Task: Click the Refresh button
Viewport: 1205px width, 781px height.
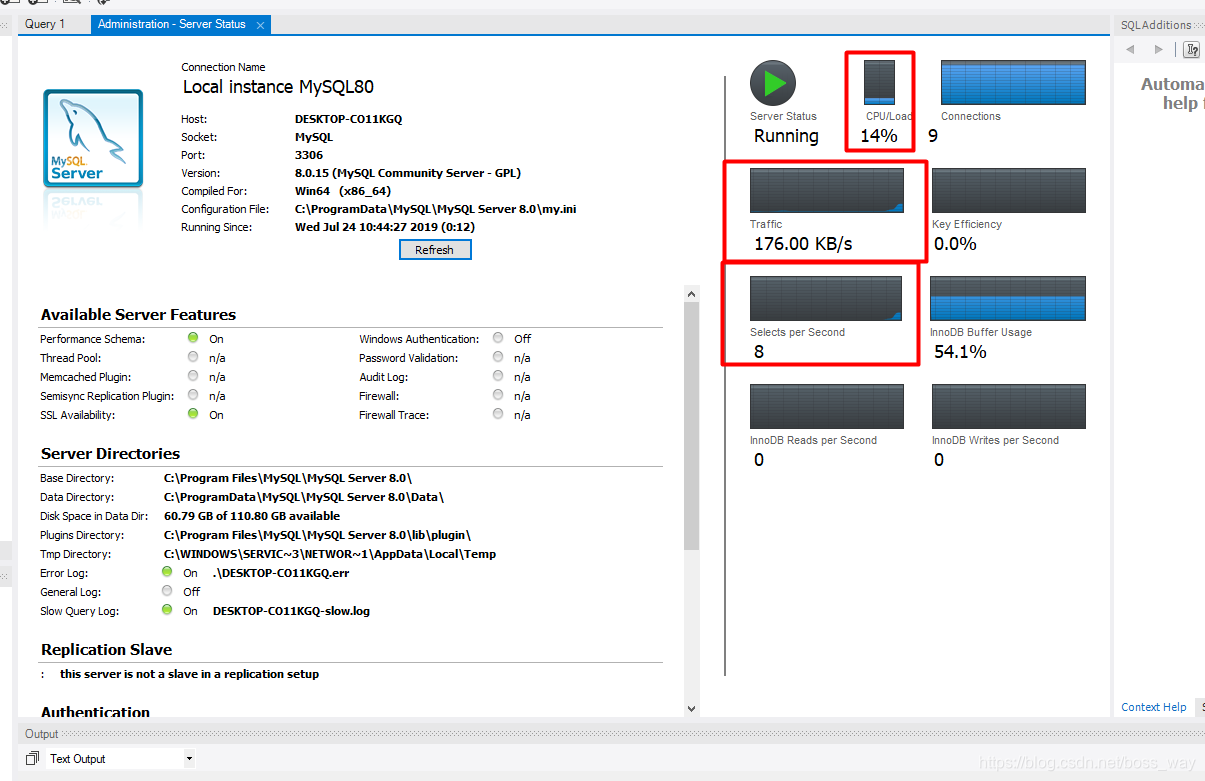Action: 434,250
